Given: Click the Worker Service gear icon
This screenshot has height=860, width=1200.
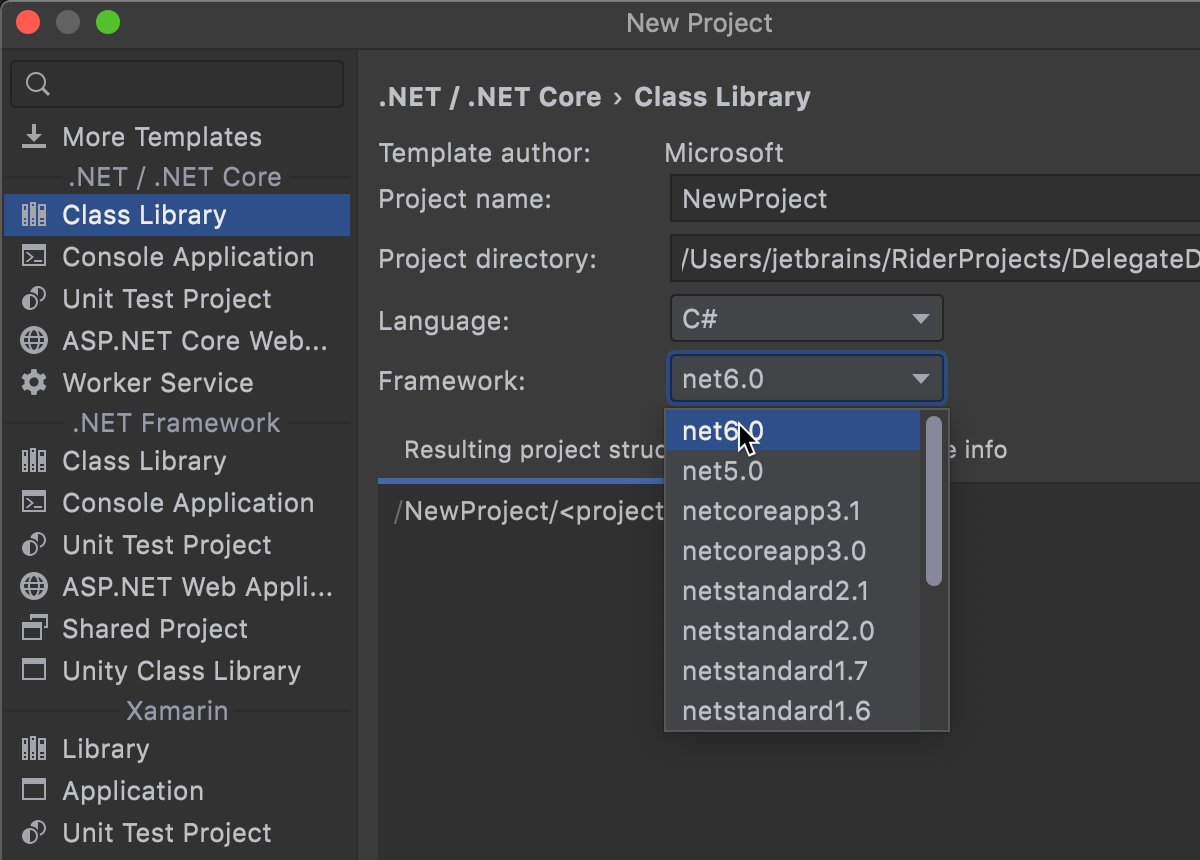Looking at the screenshot, I should tap(36, 382).
